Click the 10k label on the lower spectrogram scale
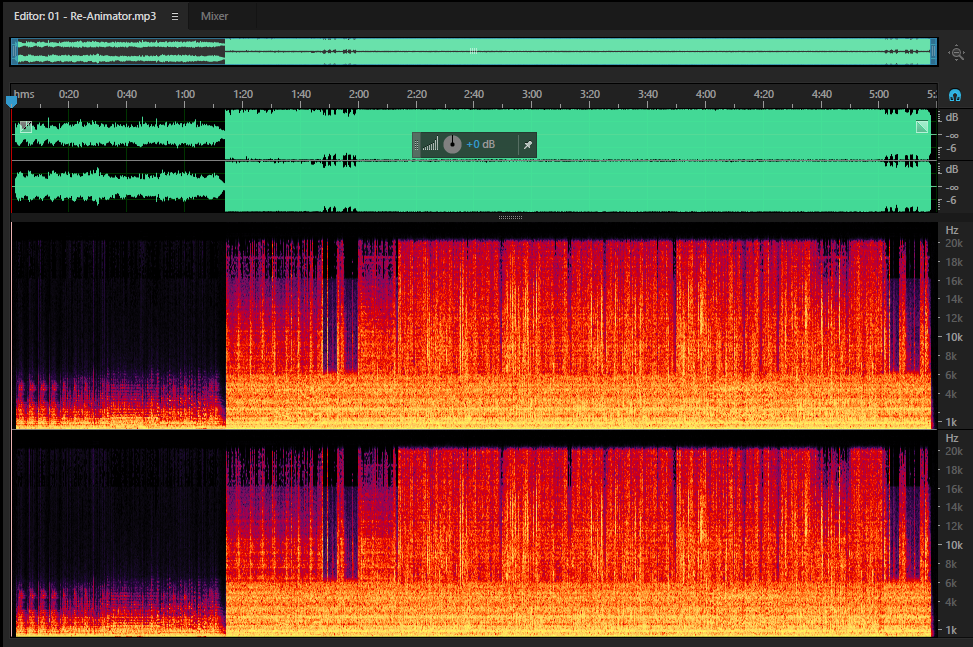 tap(954, 545)
